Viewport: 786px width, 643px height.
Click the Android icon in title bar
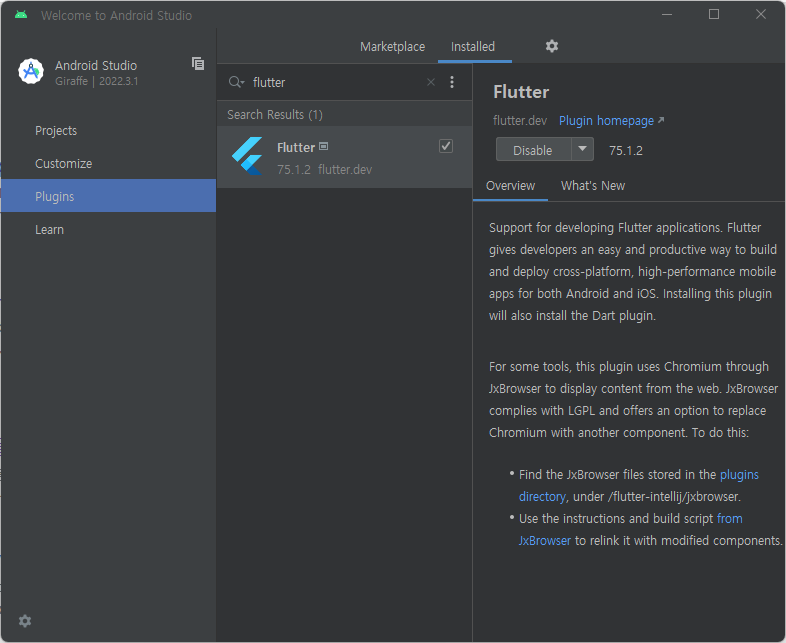pyautogui.click(x=21, y=15)
